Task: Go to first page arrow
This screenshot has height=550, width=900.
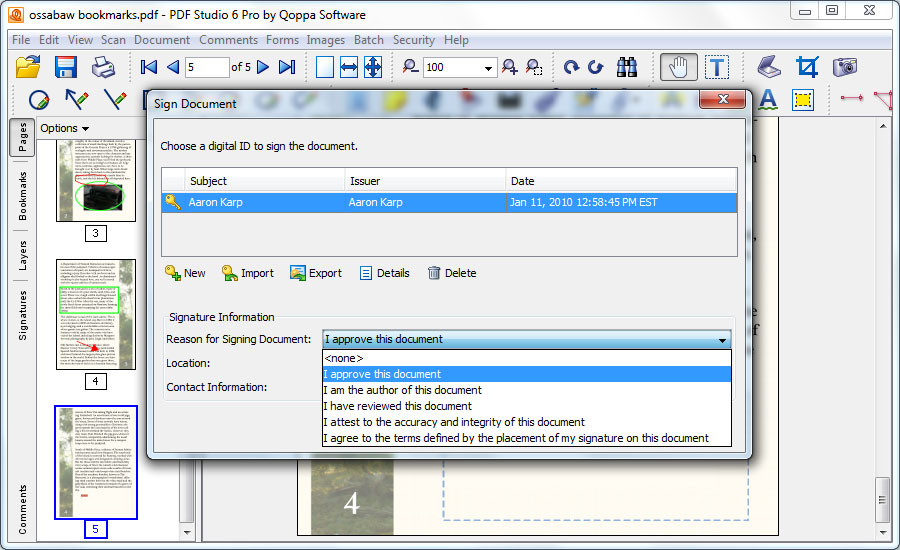Action: pyautogui.click(x=149, y=67)
